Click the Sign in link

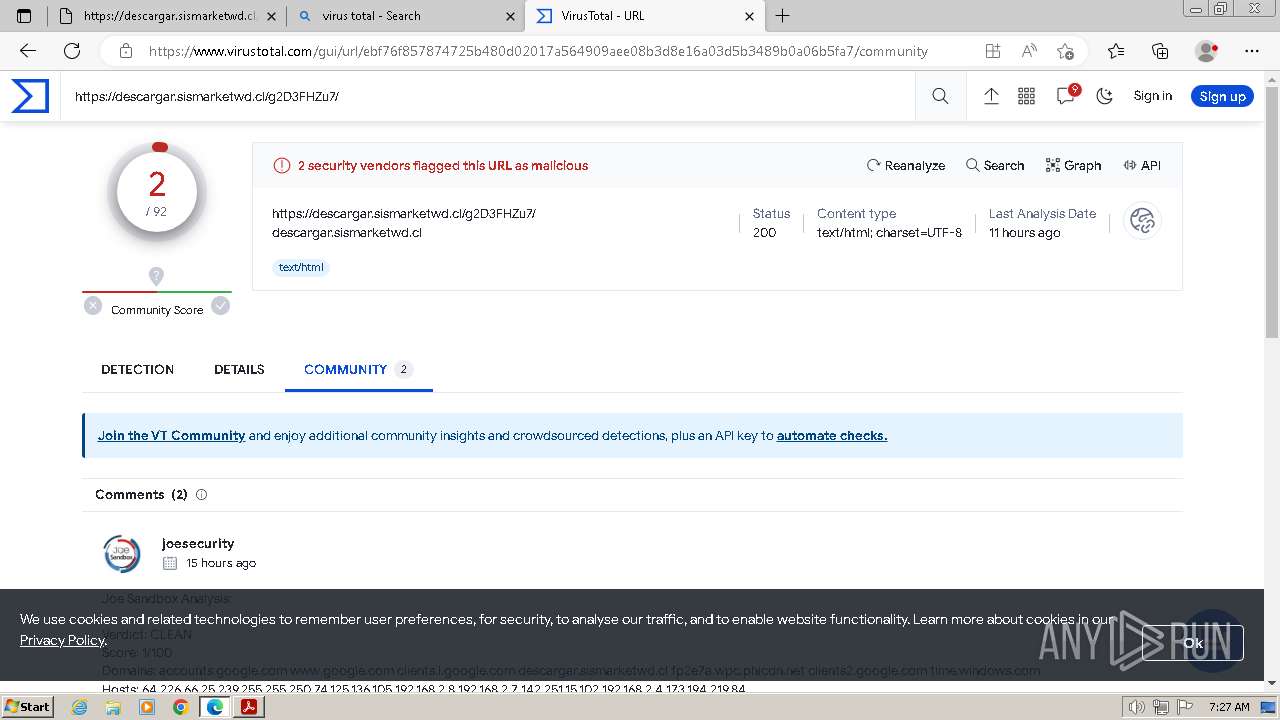click(1152, 96)
